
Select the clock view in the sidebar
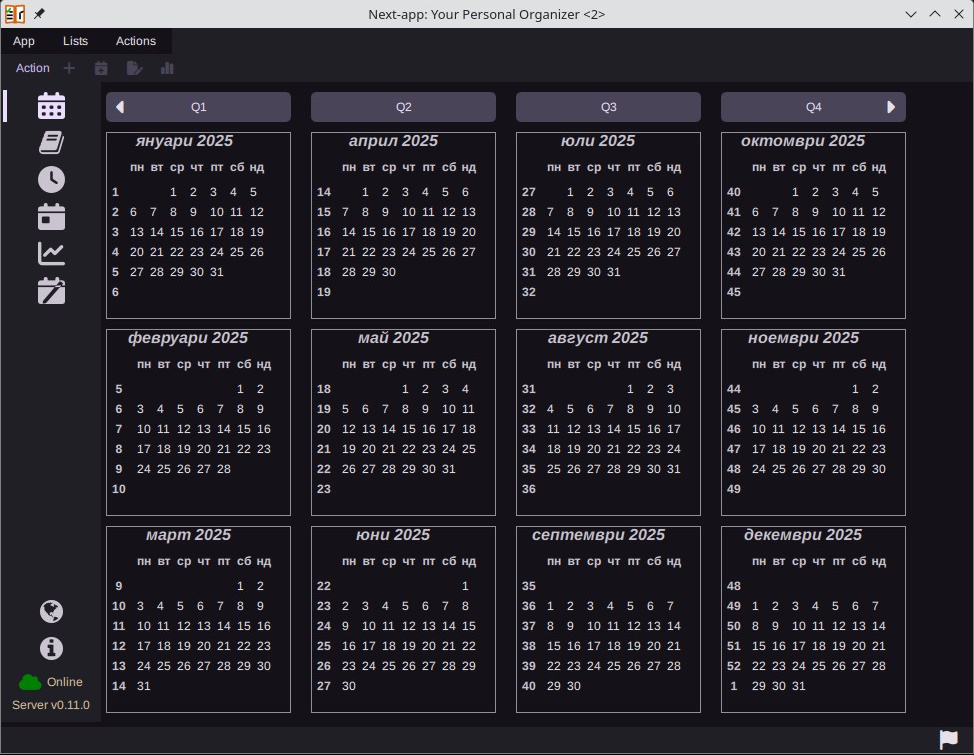pos(51,179)
